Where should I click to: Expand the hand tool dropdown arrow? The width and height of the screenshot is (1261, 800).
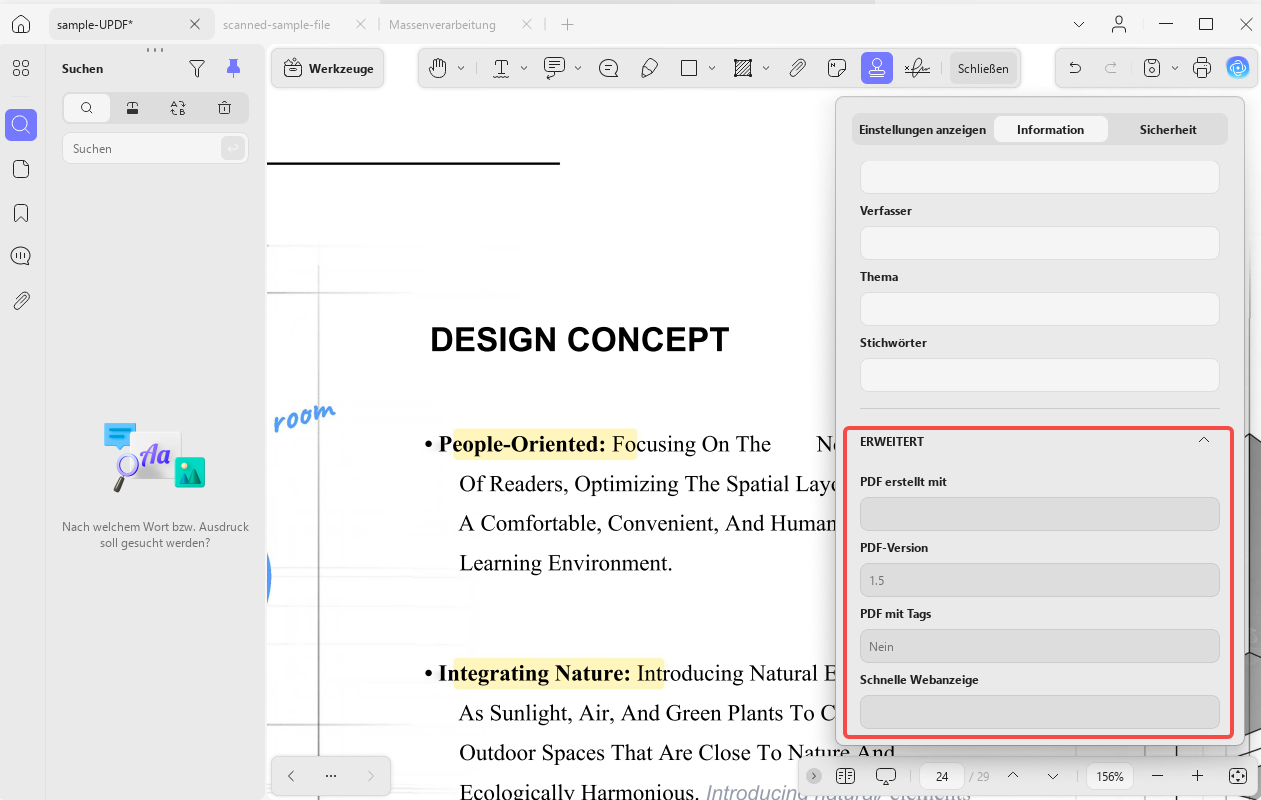[x=461, y=68]
